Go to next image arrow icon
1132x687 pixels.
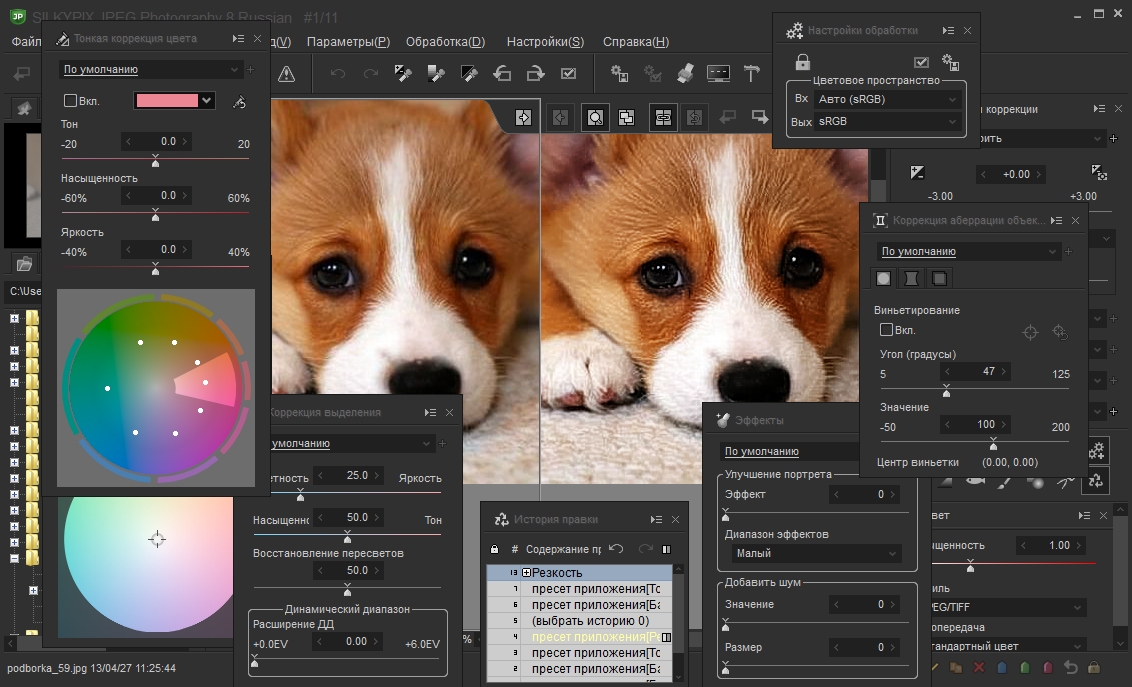point(759,116)
